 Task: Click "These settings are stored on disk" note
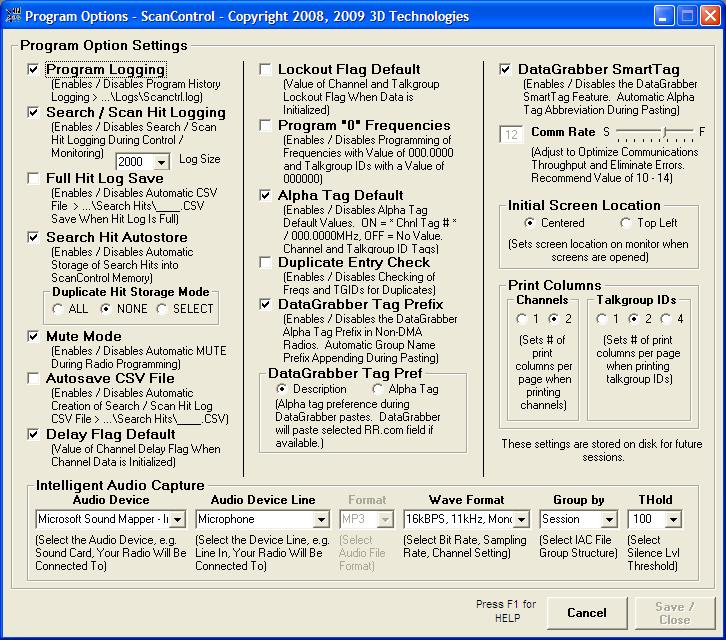(x=602, y=451)
